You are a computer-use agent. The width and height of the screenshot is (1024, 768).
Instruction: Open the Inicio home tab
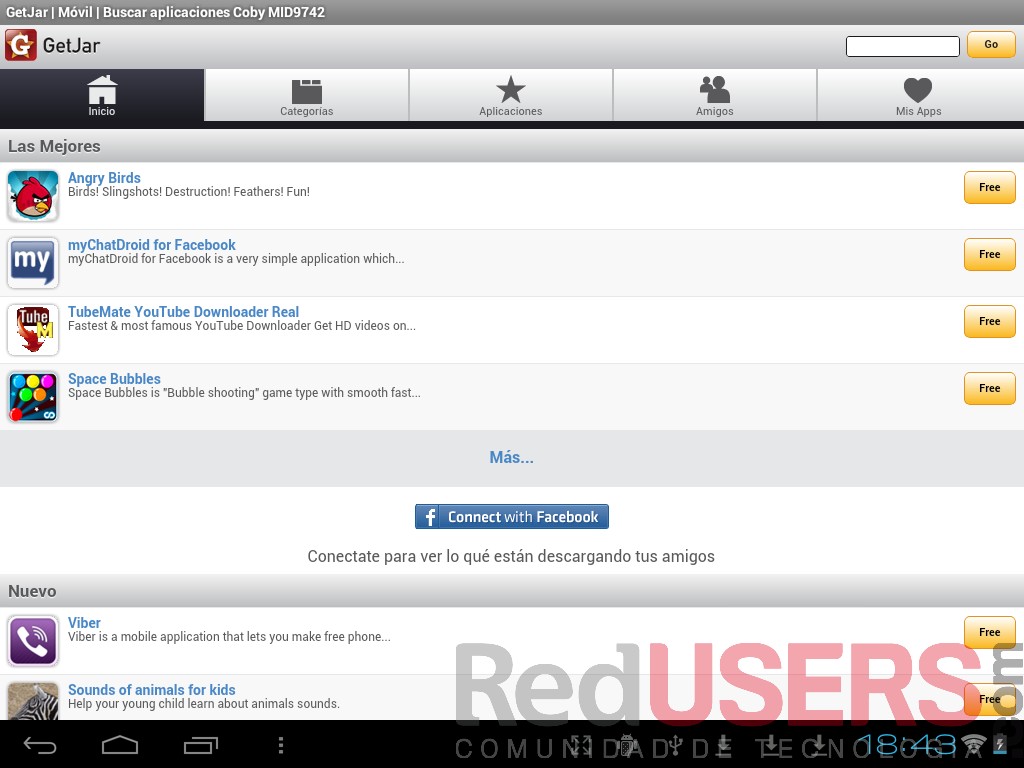102,95
